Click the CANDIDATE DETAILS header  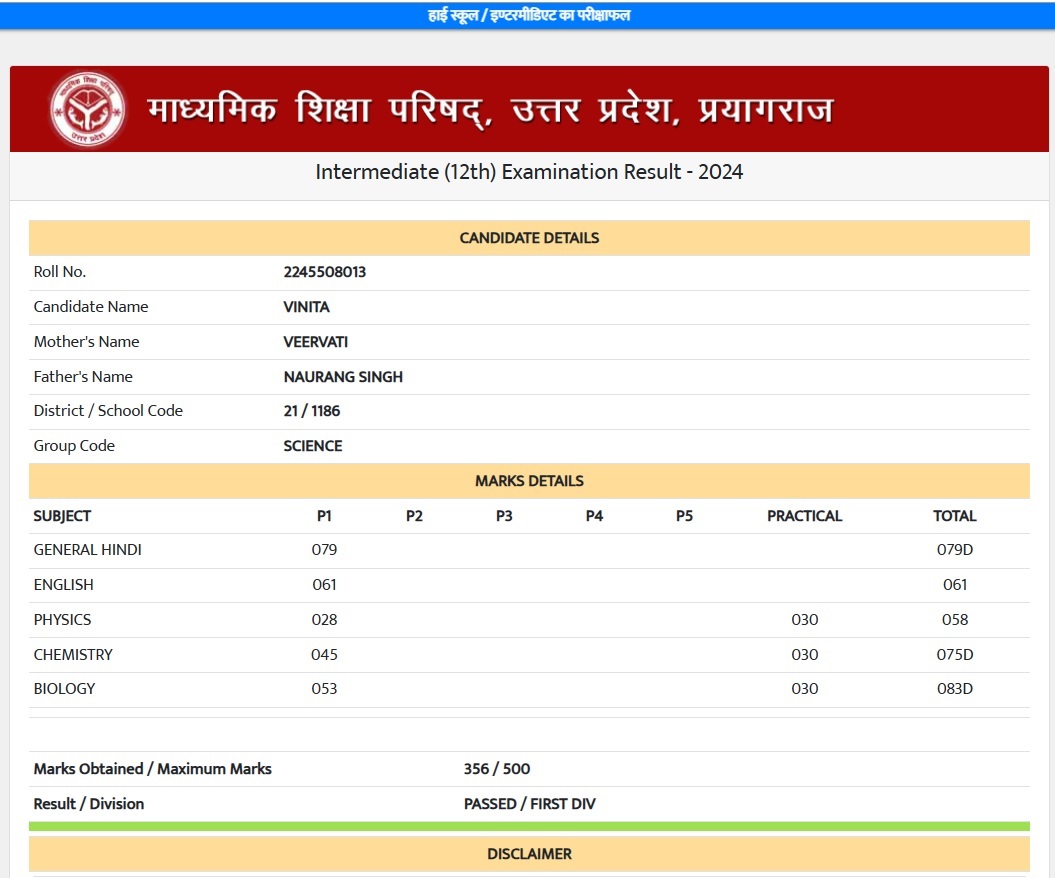point(529,237)
